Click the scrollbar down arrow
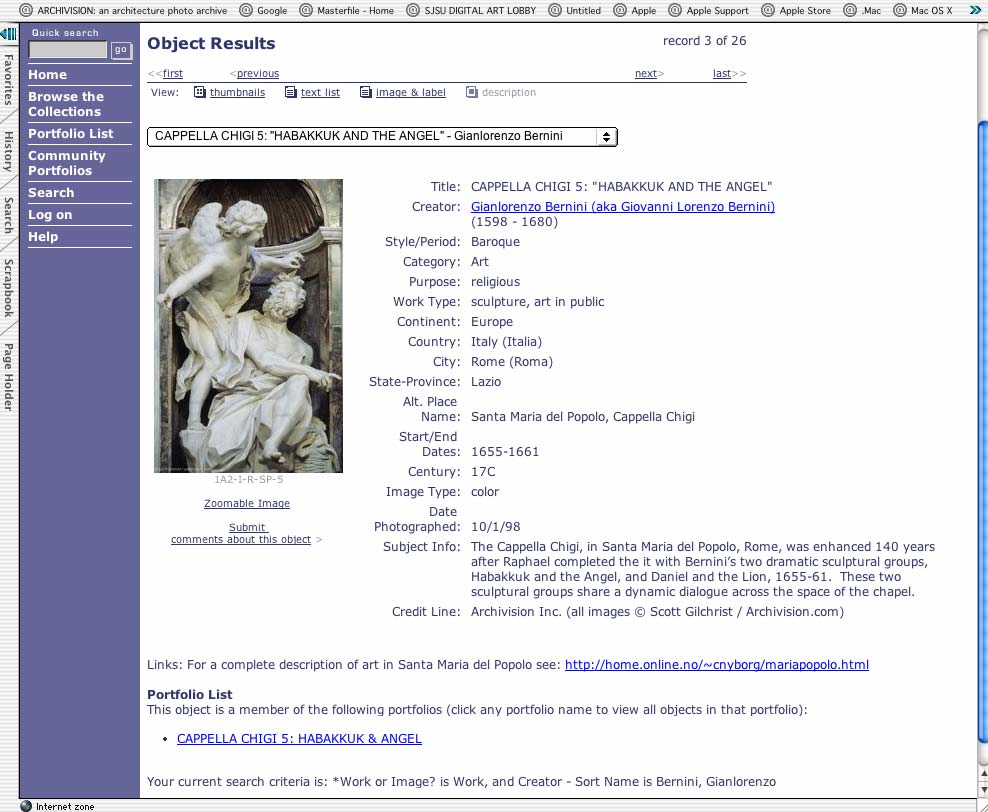 click(x=982, y=789)
